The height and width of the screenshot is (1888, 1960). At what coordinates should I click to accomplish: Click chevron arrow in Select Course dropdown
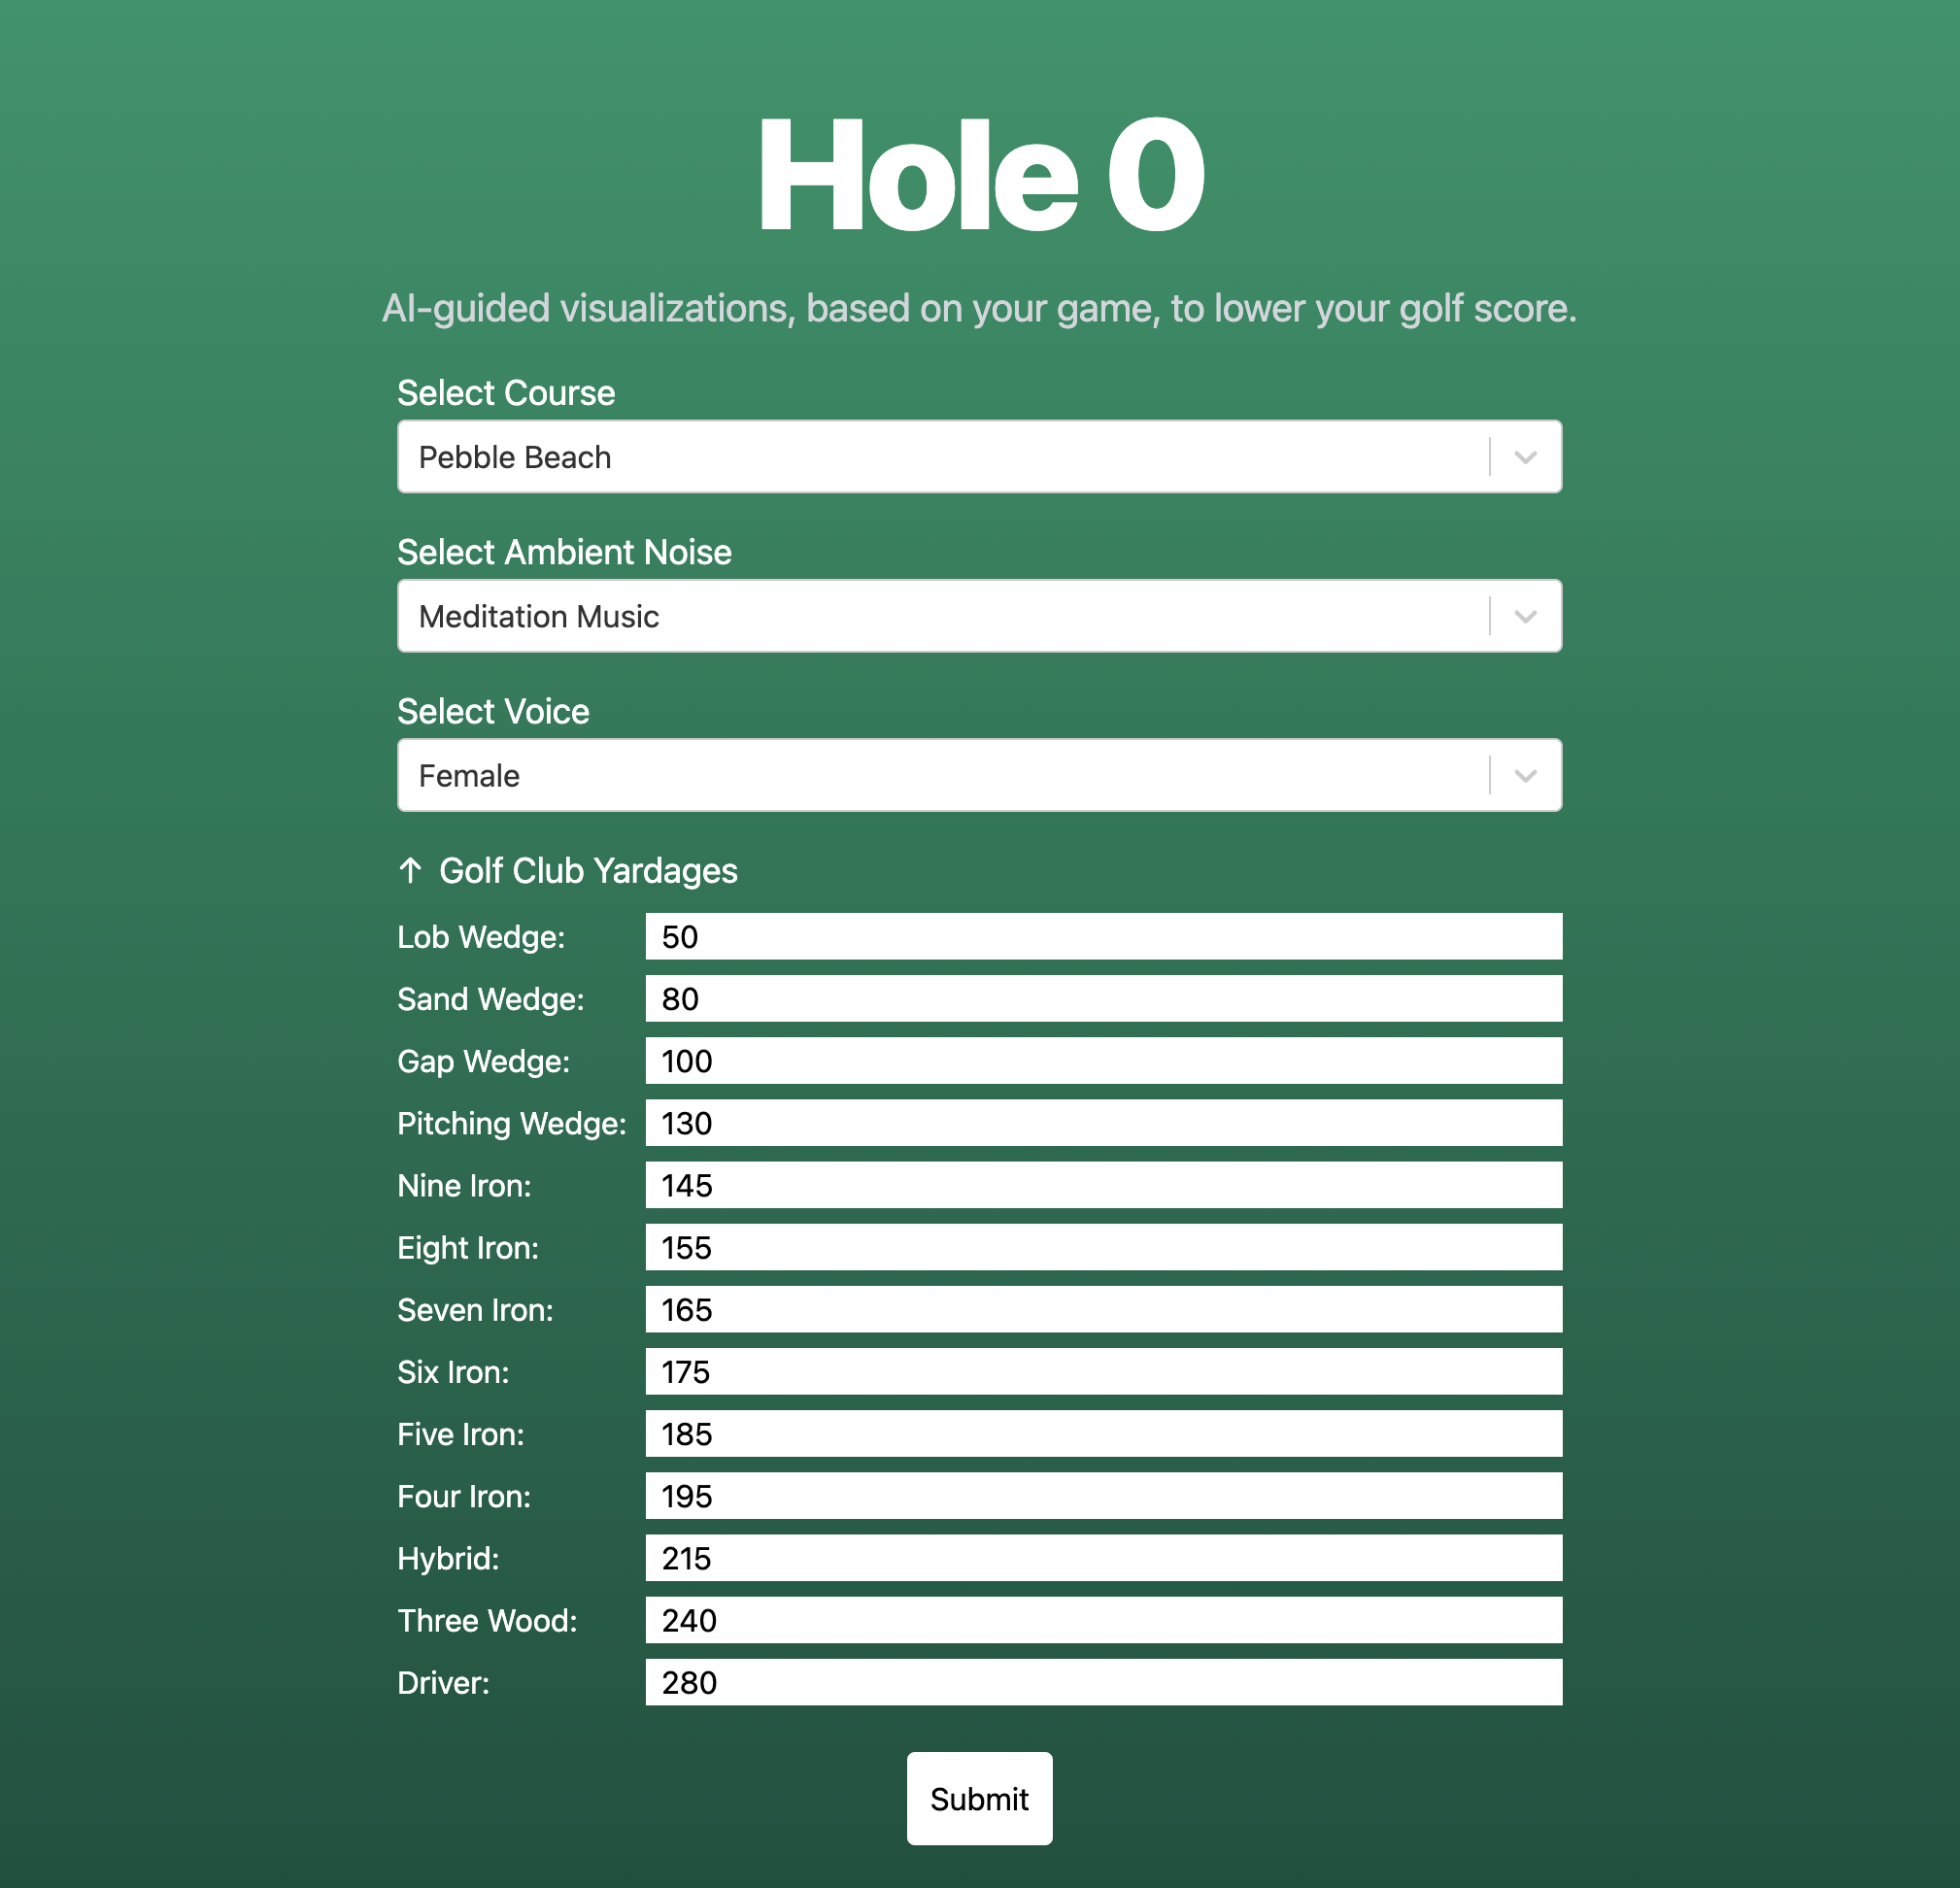[1524, 457]
